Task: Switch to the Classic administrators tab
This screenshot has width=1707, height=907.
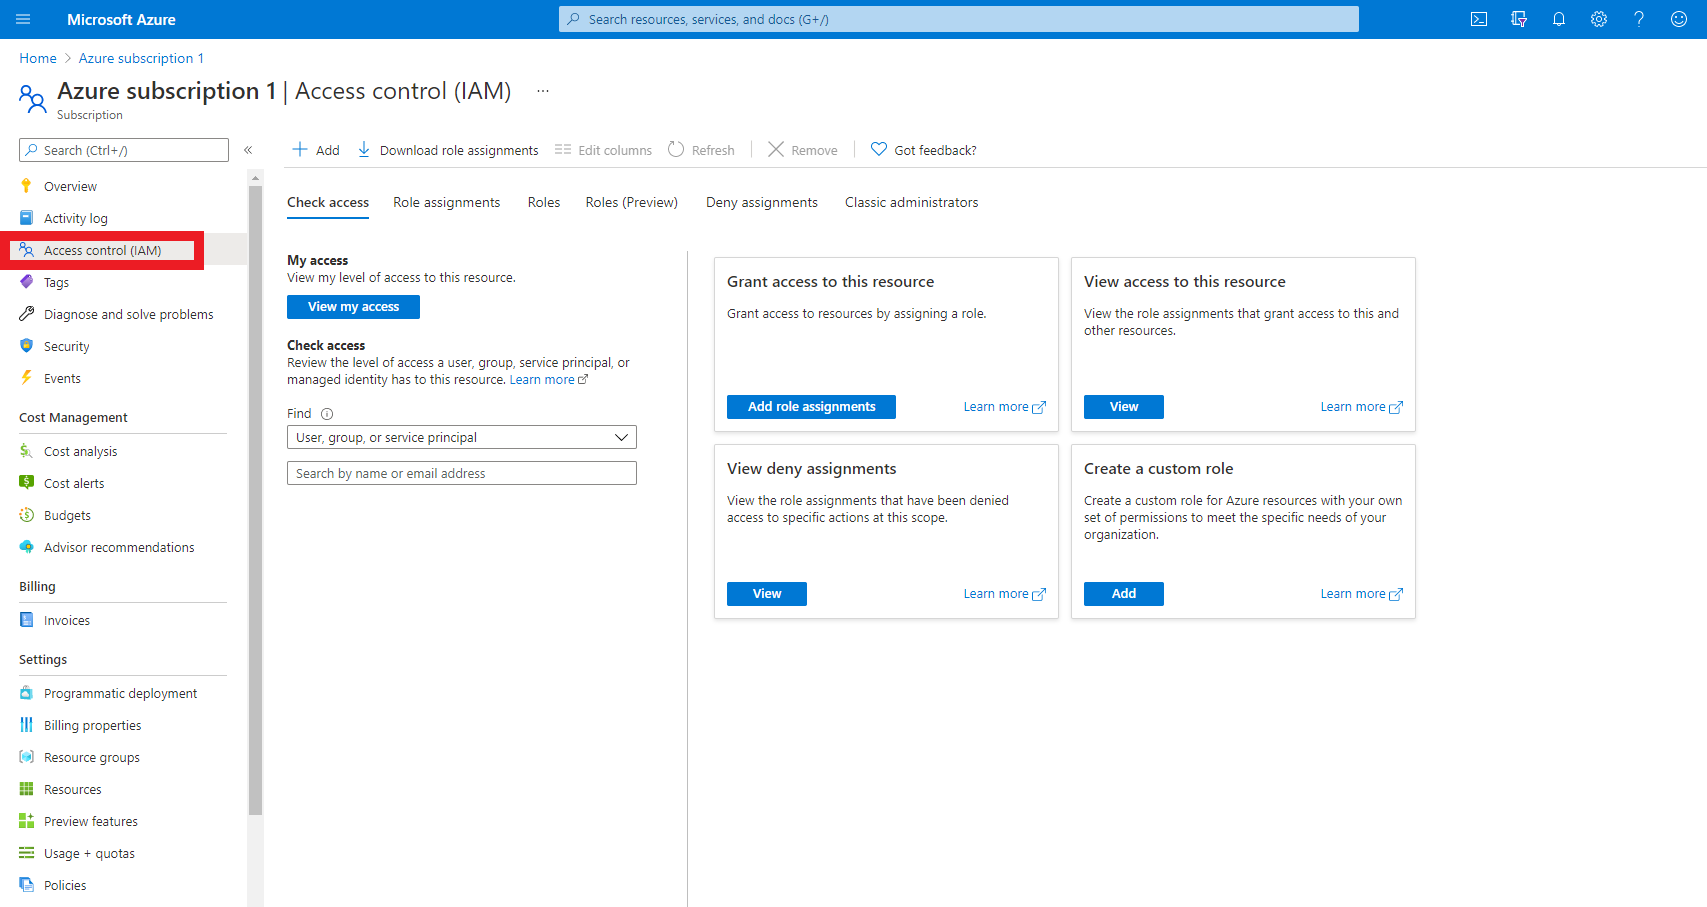Action: click(912, 203)
